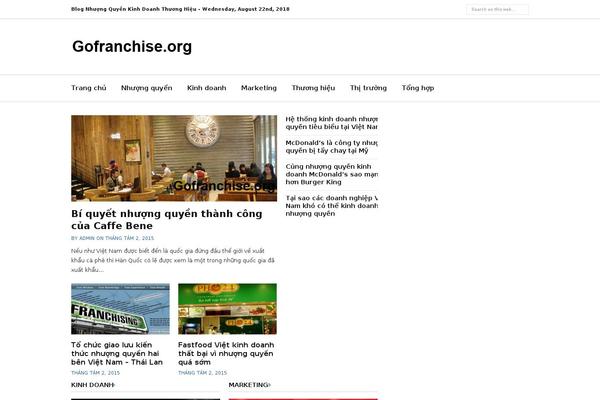Open the MARKETING section heading

(x=249, y=385)
